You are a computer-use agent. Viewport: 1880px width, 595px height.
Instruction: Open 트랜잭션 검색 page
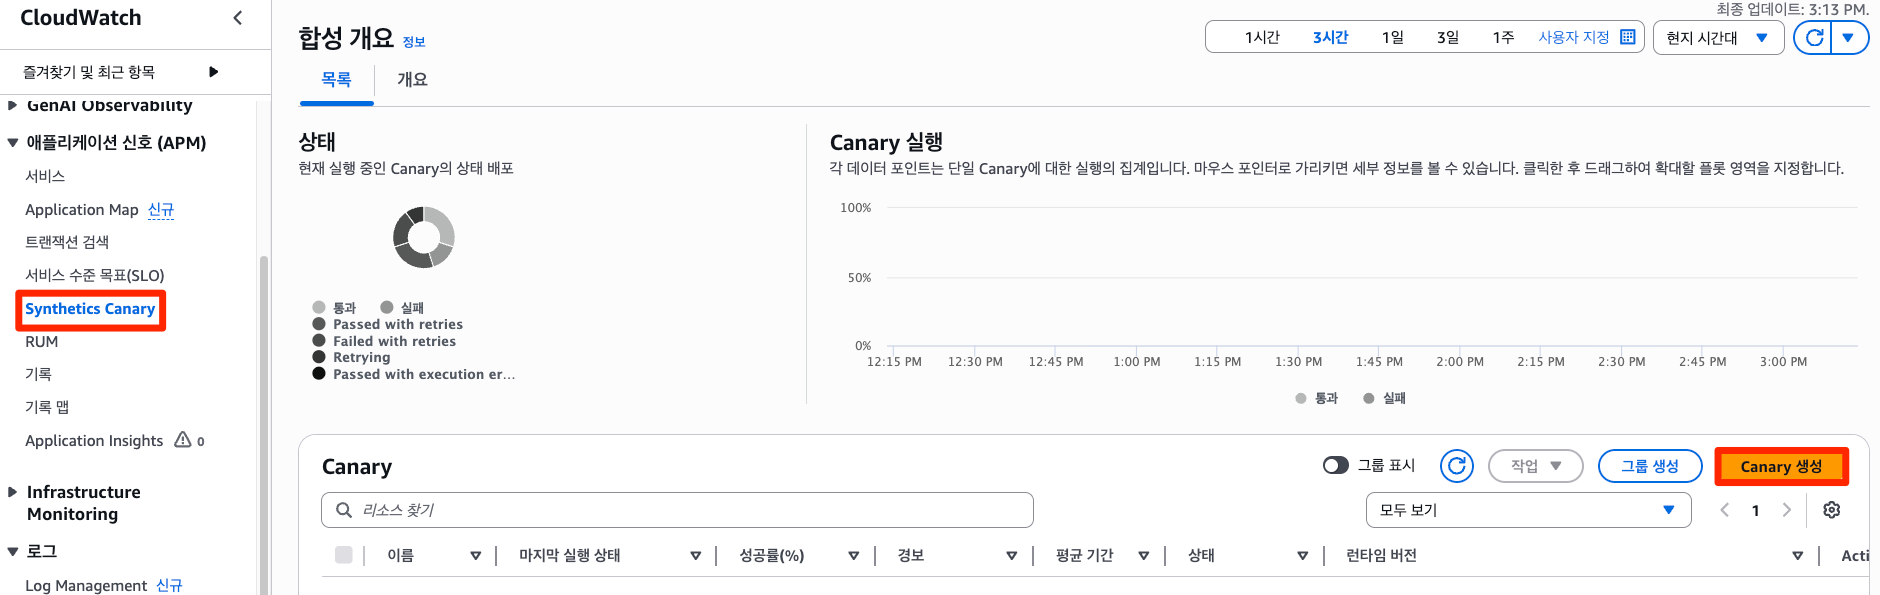click(x=67, y=242)
